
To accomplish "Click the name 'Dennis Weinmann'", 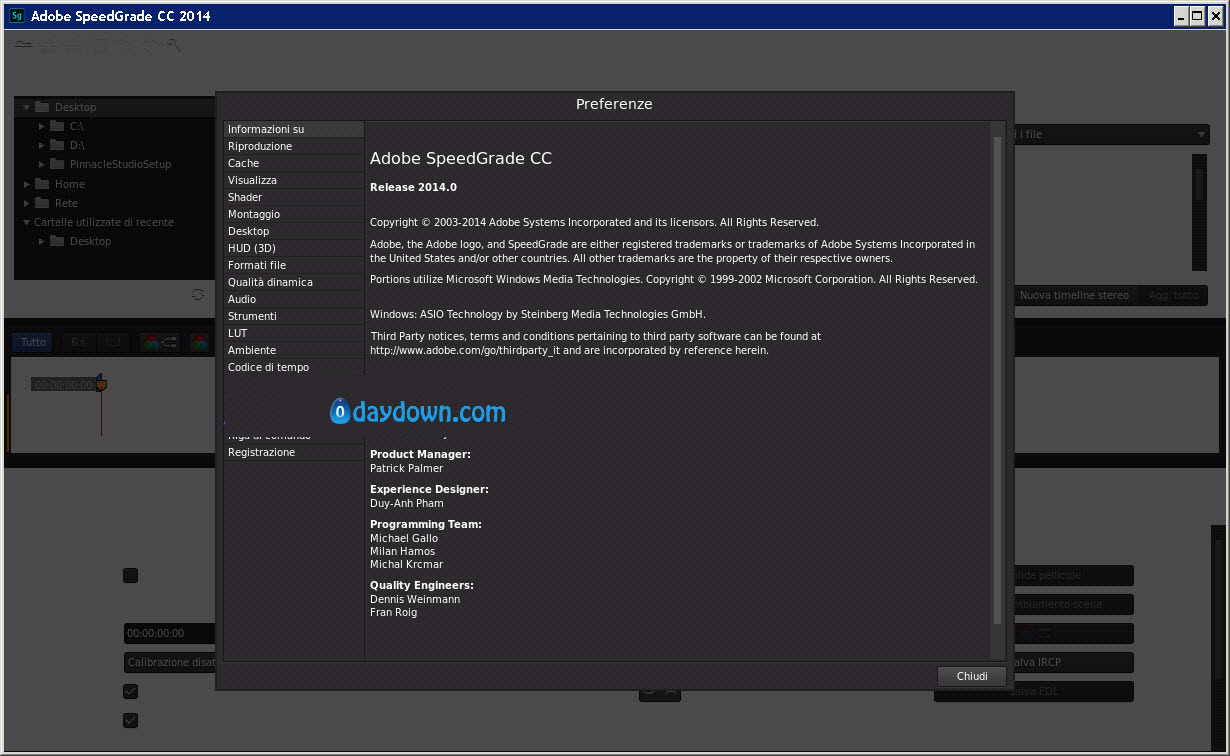I will pyautogui.click(x=415, y=599).
